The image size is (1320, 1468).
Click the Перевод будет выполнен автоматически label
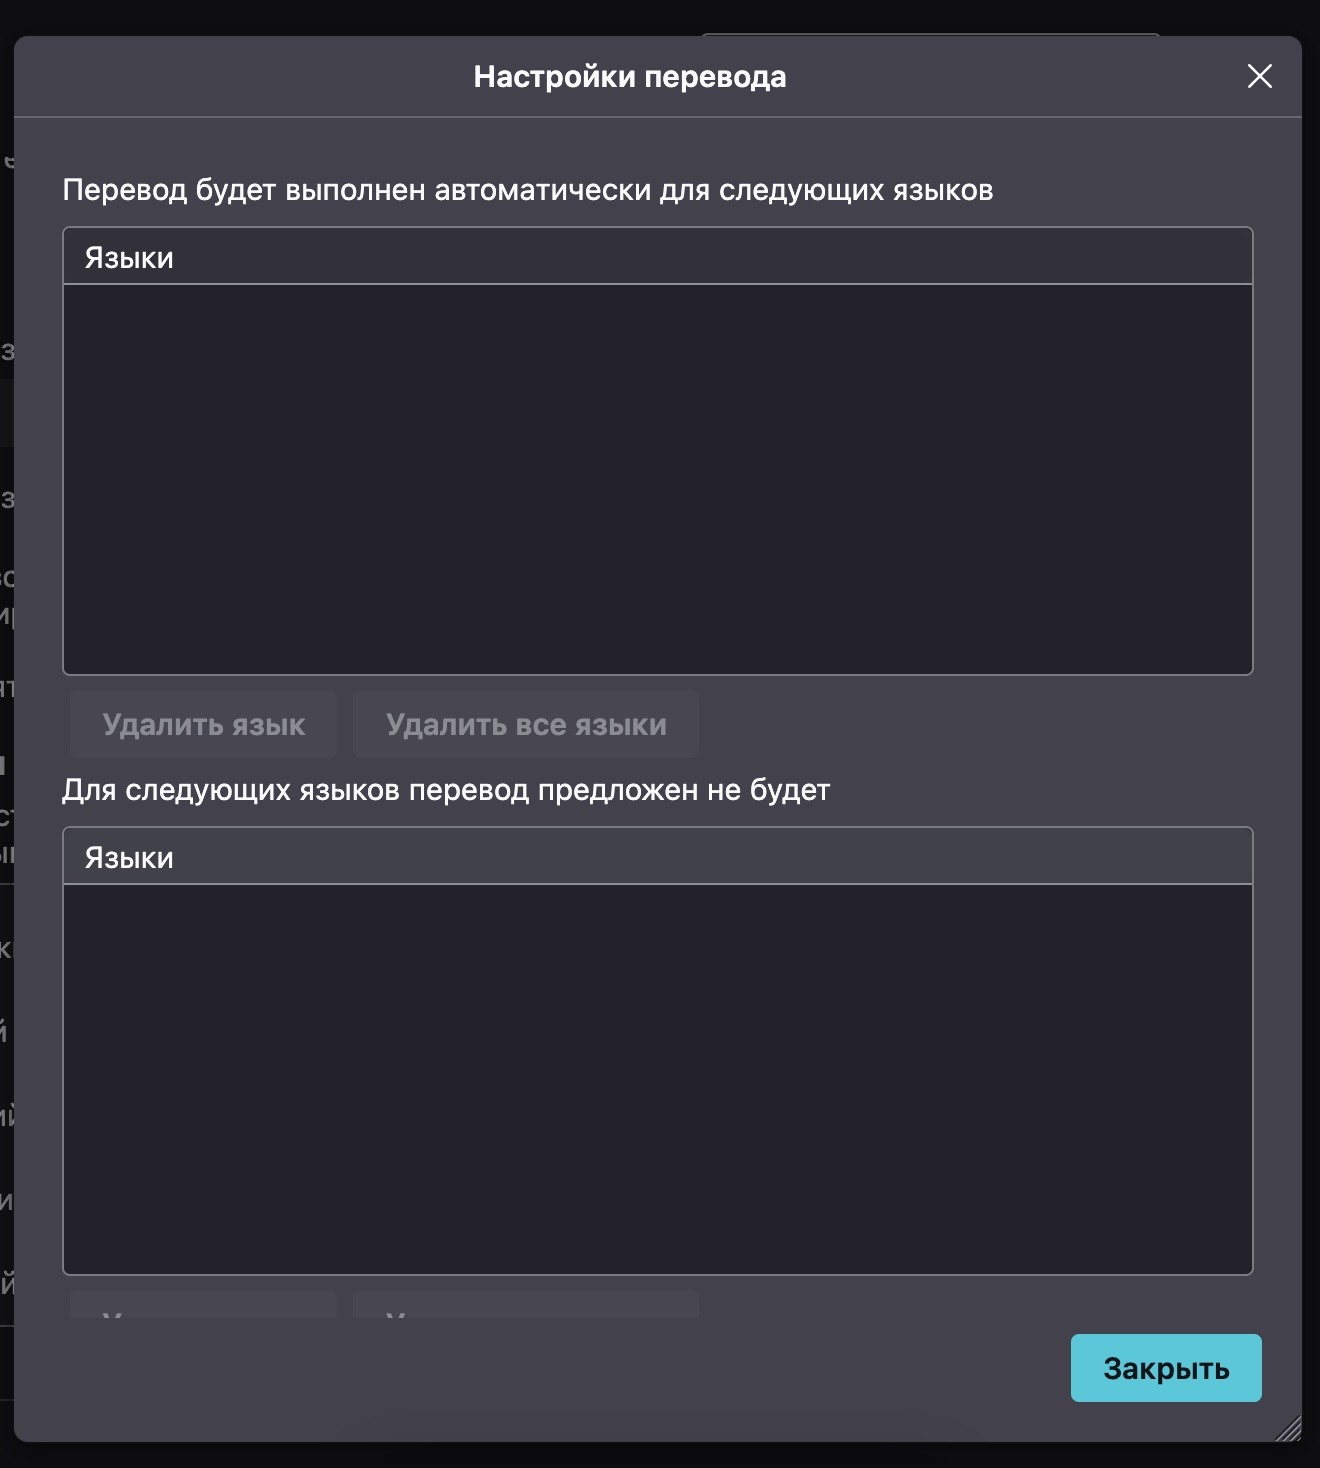(528, 190)
